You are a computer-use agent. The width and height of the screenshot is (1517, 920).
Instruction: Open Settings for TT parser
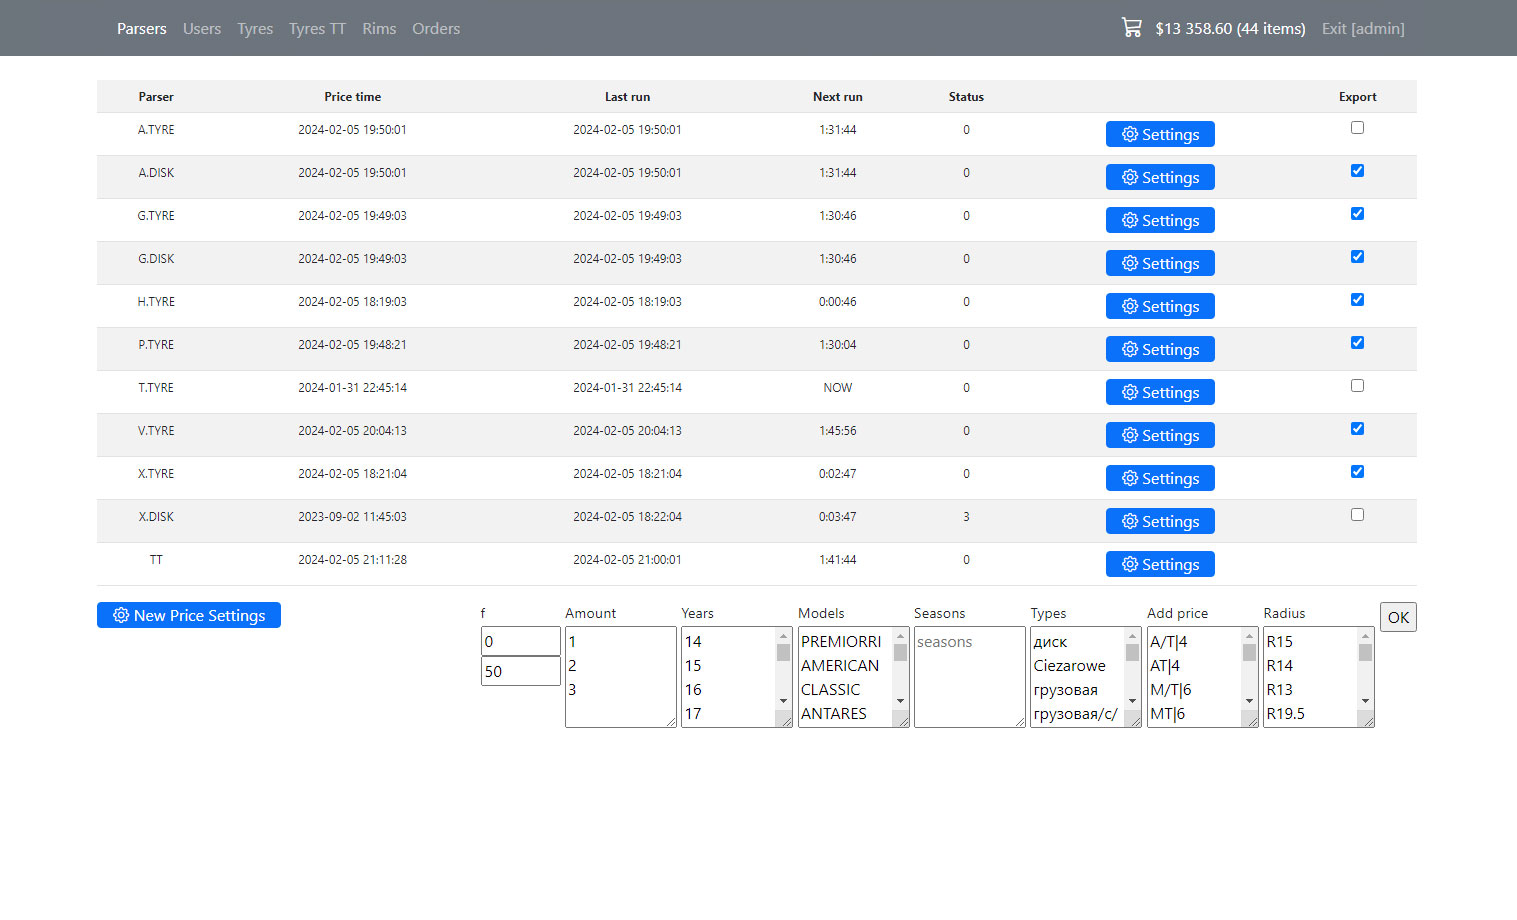[1160, 564]
